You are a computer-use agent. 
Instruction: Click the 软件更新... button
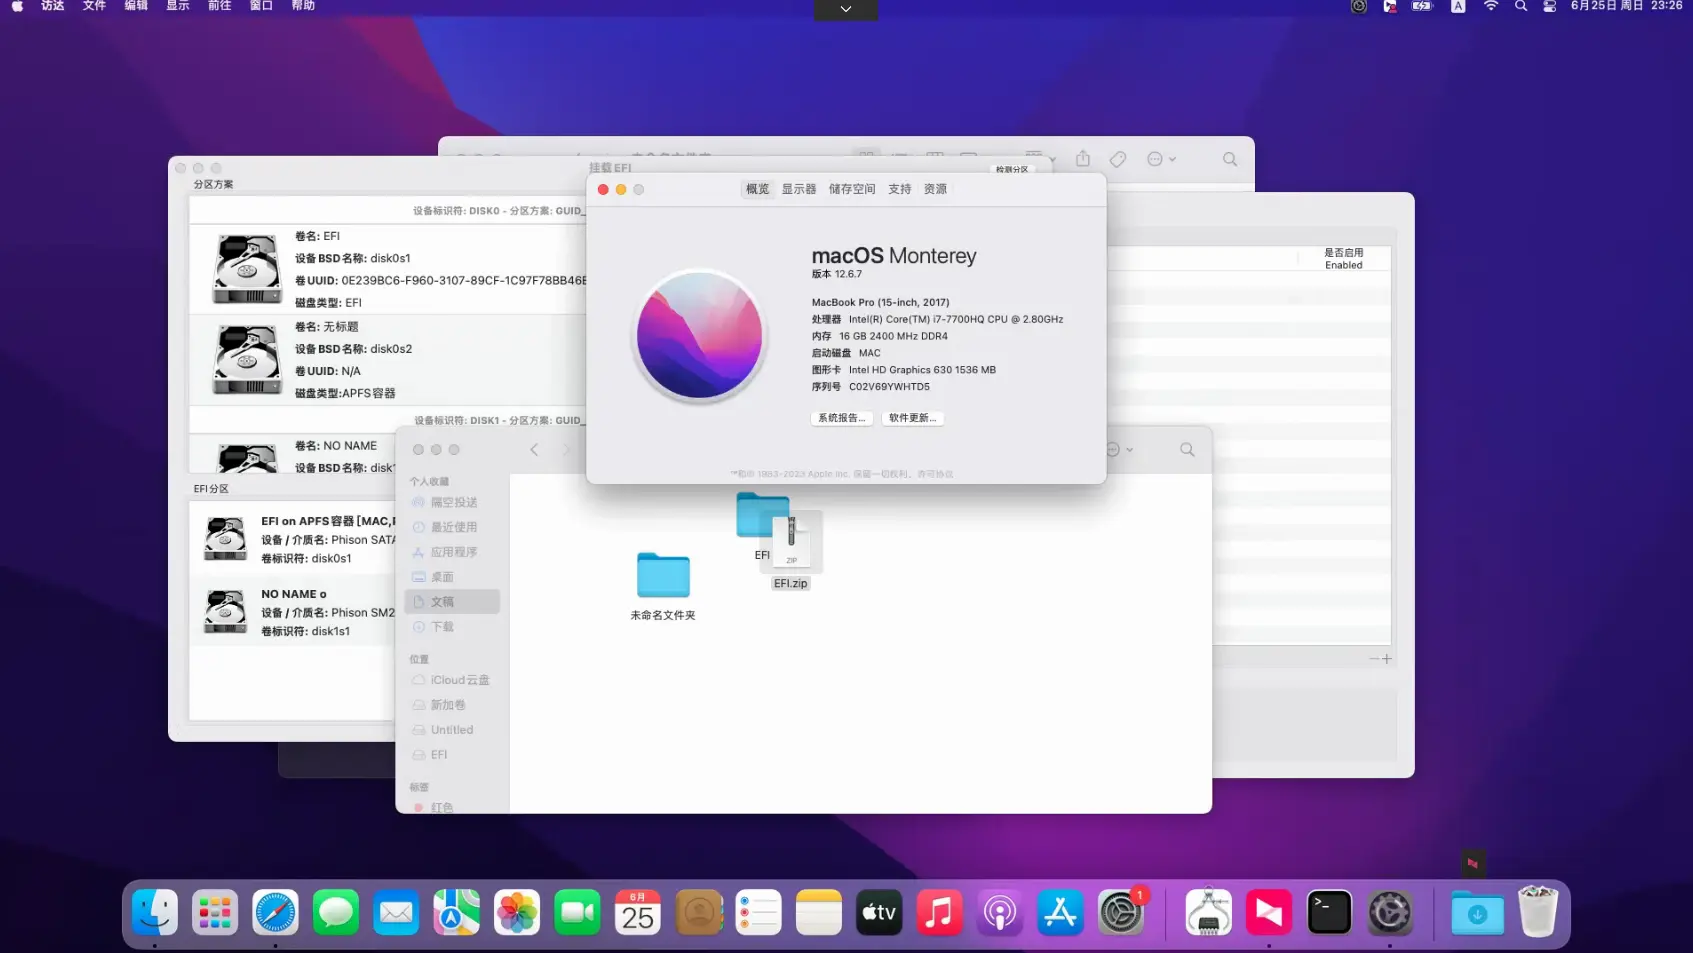pos(912,418)
